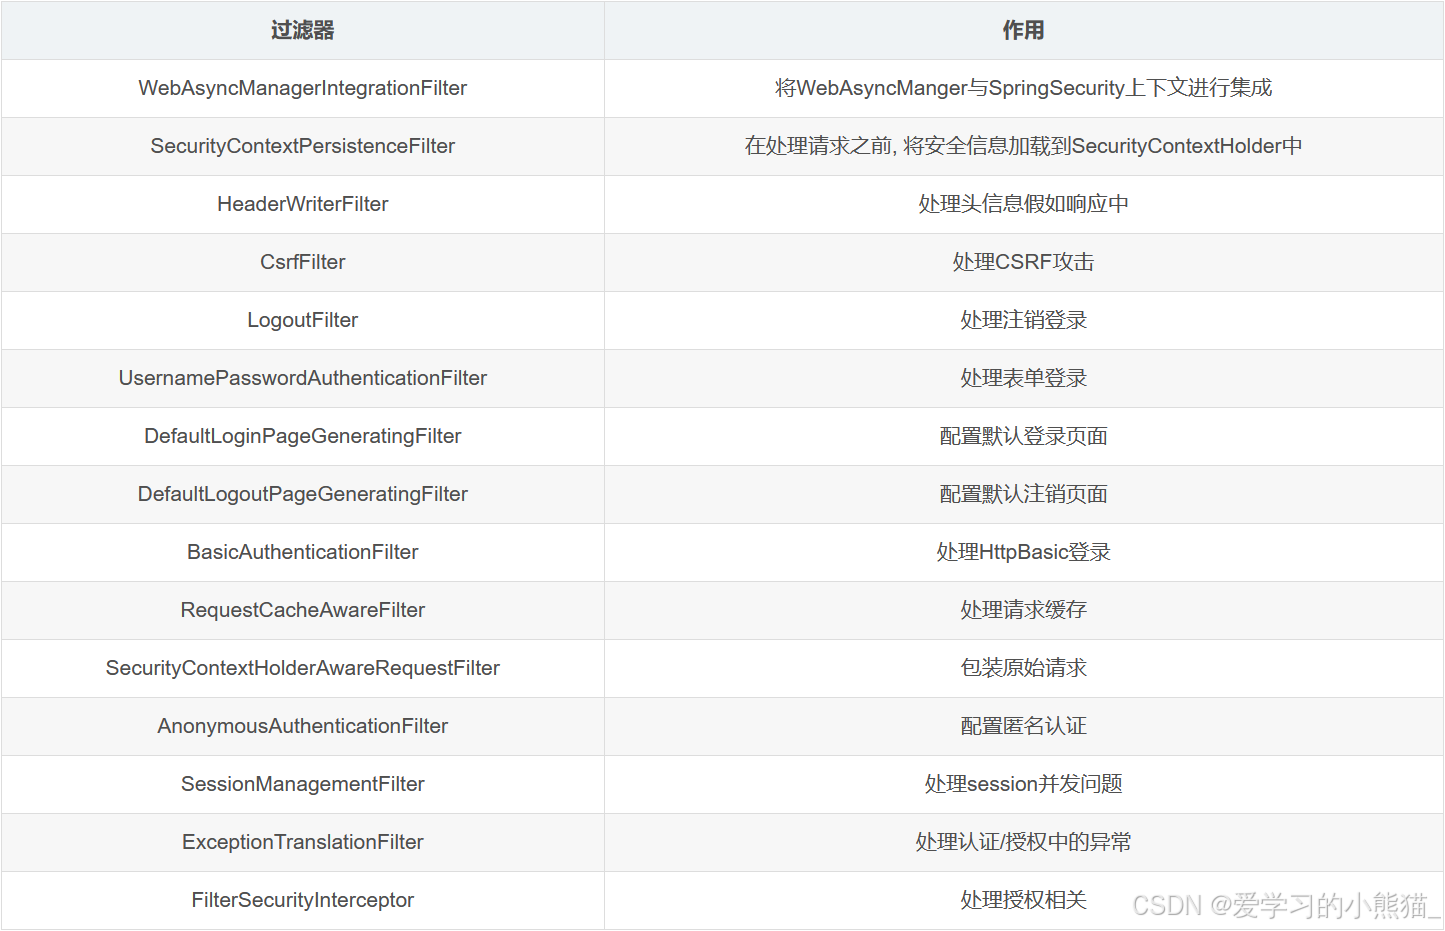
Task: Click the 过滤器 column header
Action: pos(302,30)
